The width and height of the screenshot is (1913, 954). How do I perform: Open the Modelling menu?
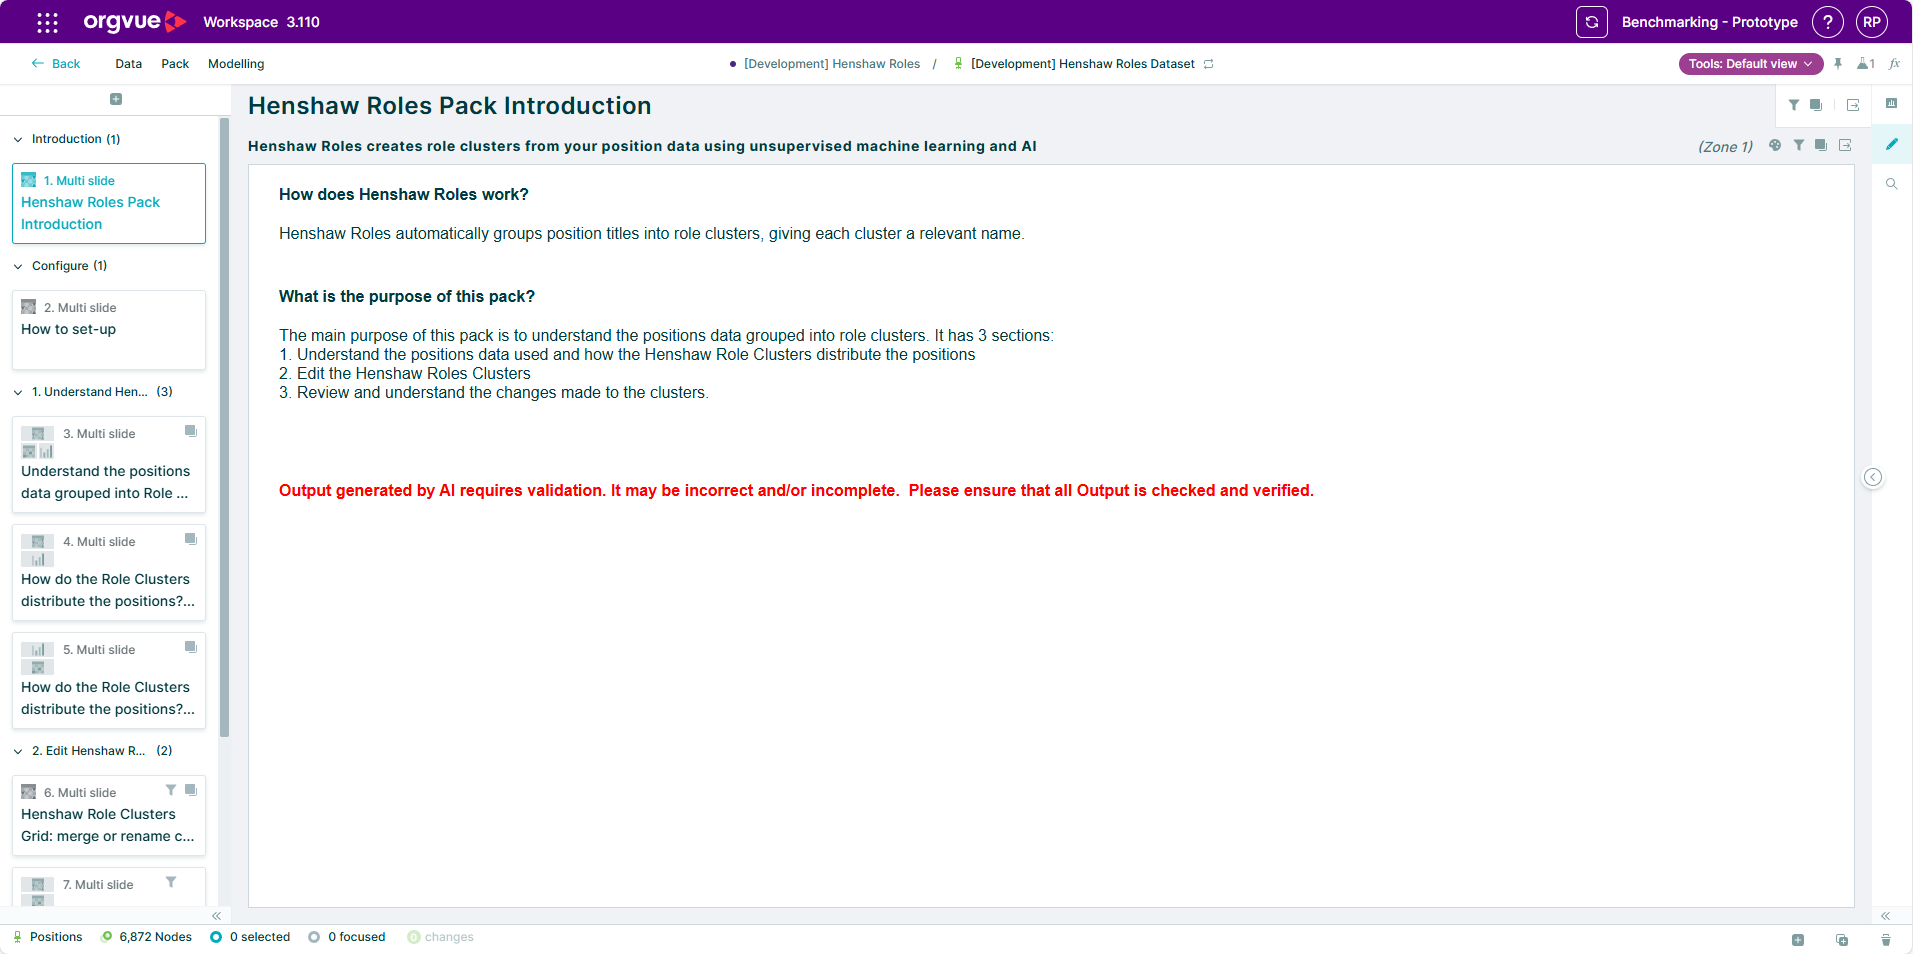coord(236,63)
